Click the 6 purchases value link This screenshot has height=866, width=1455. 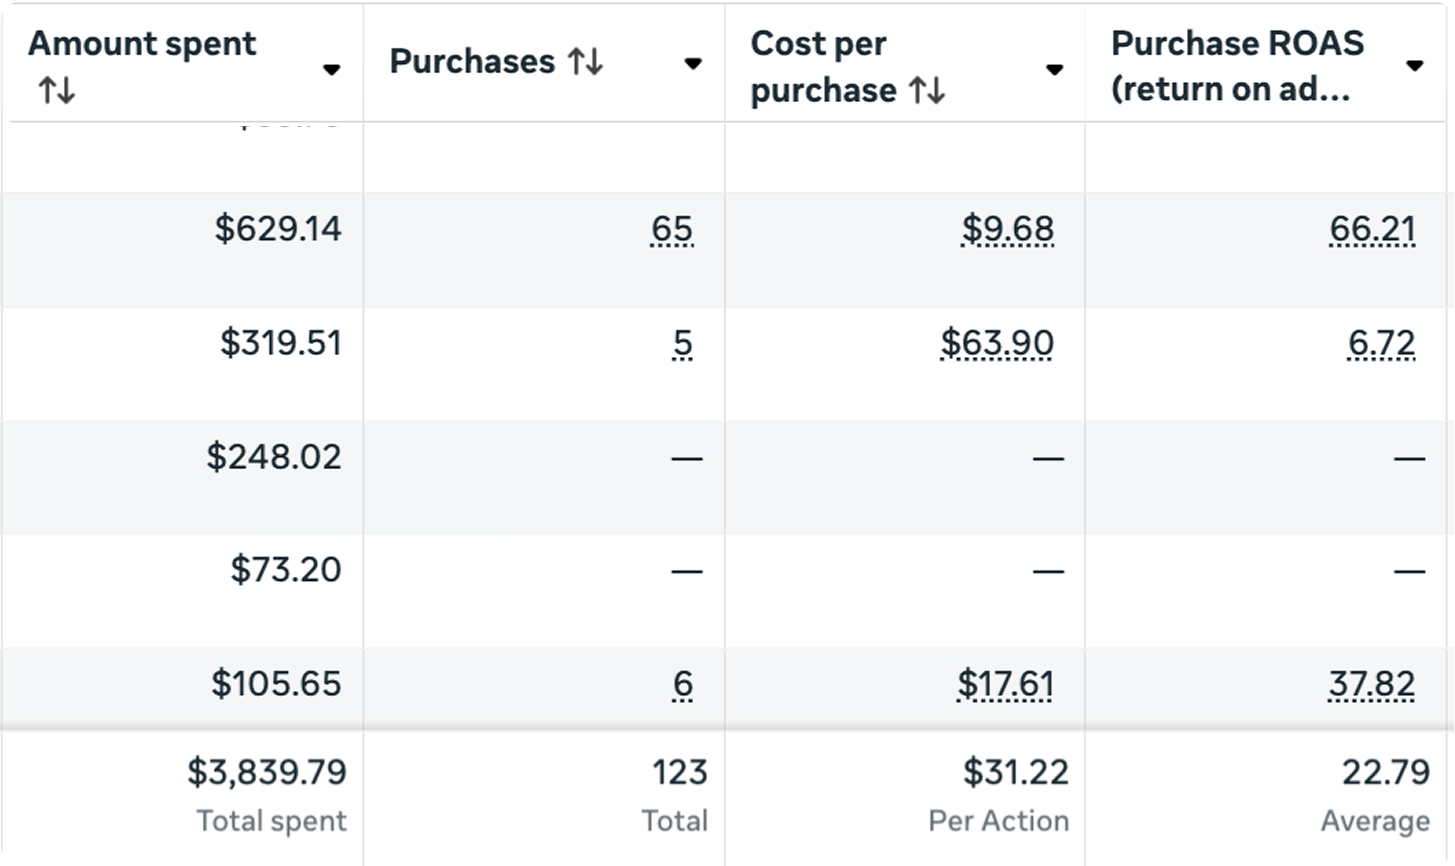[x=682, y=685]
